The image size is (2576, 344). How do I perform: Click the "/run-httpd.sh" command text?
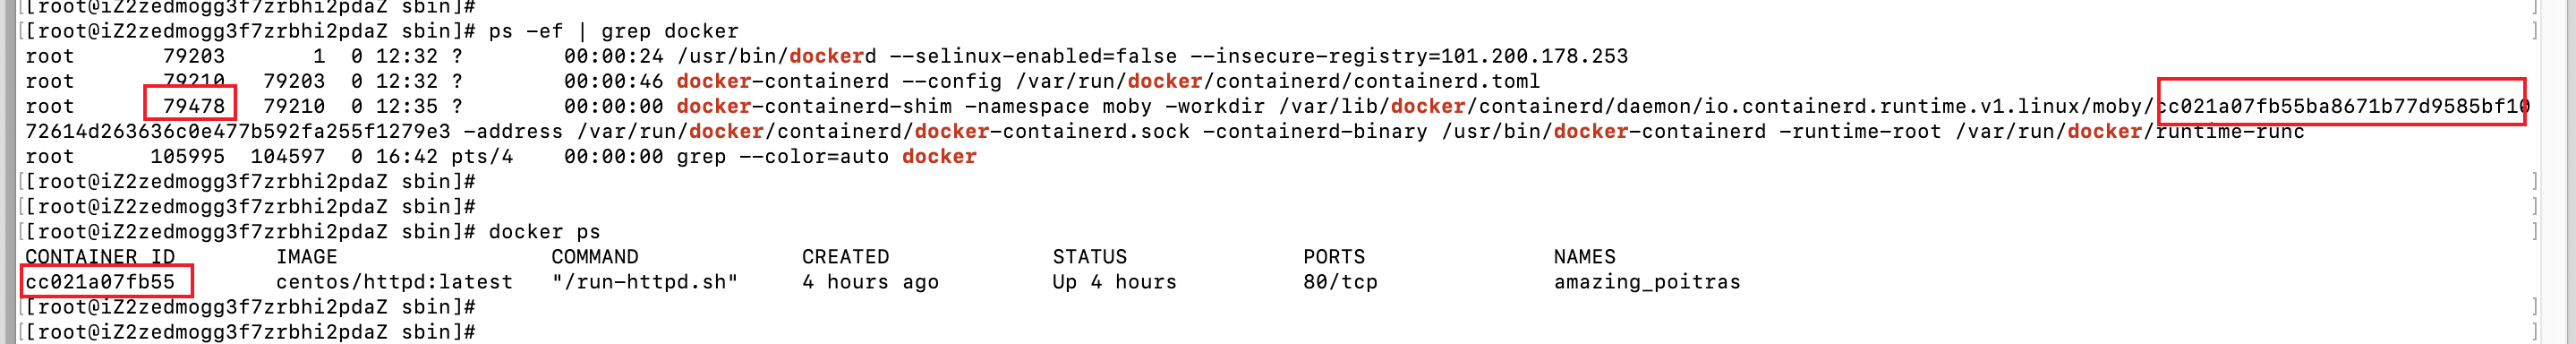tap(645, 282)
